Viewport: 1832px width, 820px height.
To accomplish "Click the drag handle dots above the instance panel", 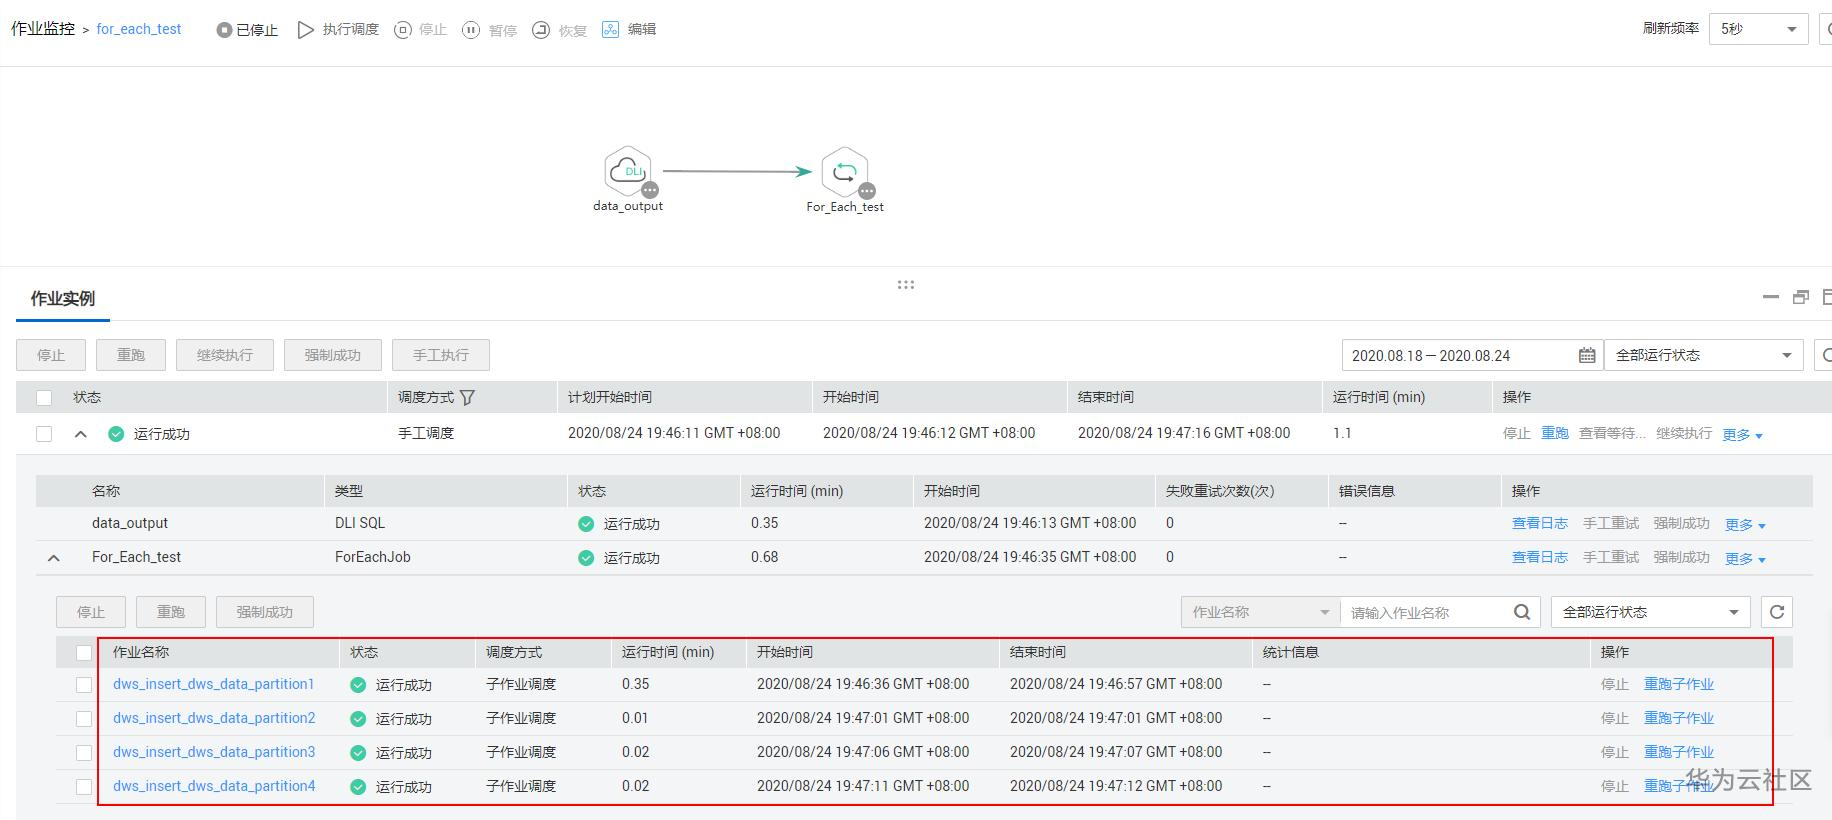I will (x=906, y=285).
